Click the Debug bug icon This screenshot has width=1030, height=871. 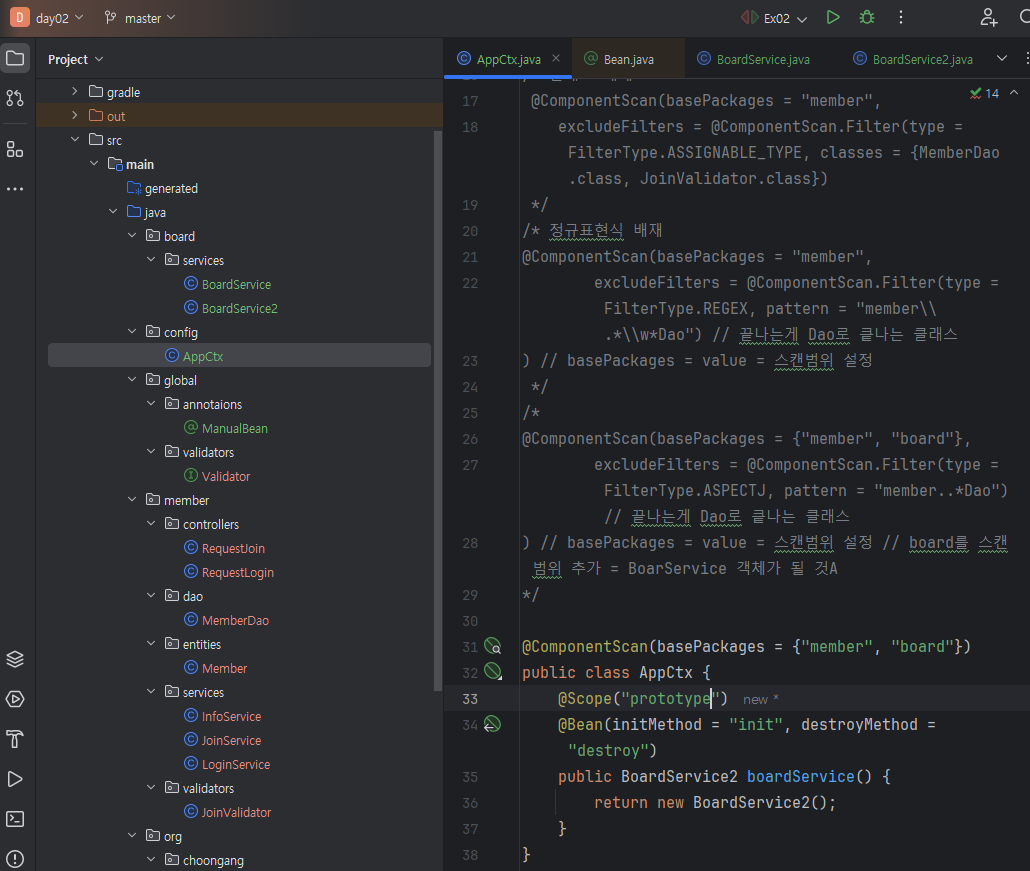pos(867,18)
